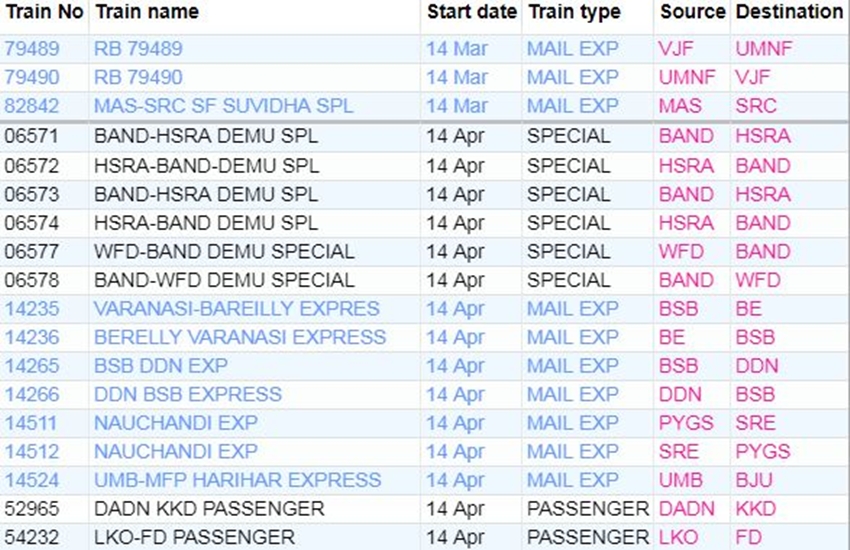Click the SRC destination station code
850x550 pixels.
756,105
